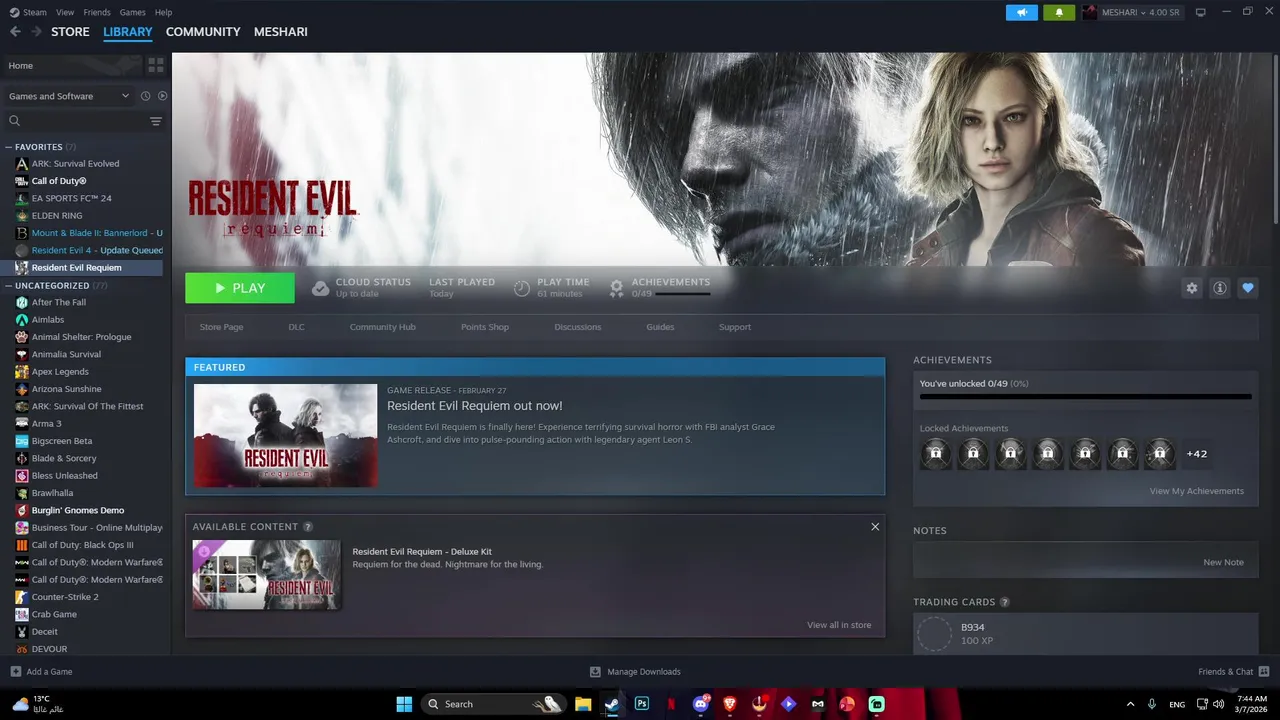
Task: Dismiss the Available Content panel
Action: (x=875, y=527)
